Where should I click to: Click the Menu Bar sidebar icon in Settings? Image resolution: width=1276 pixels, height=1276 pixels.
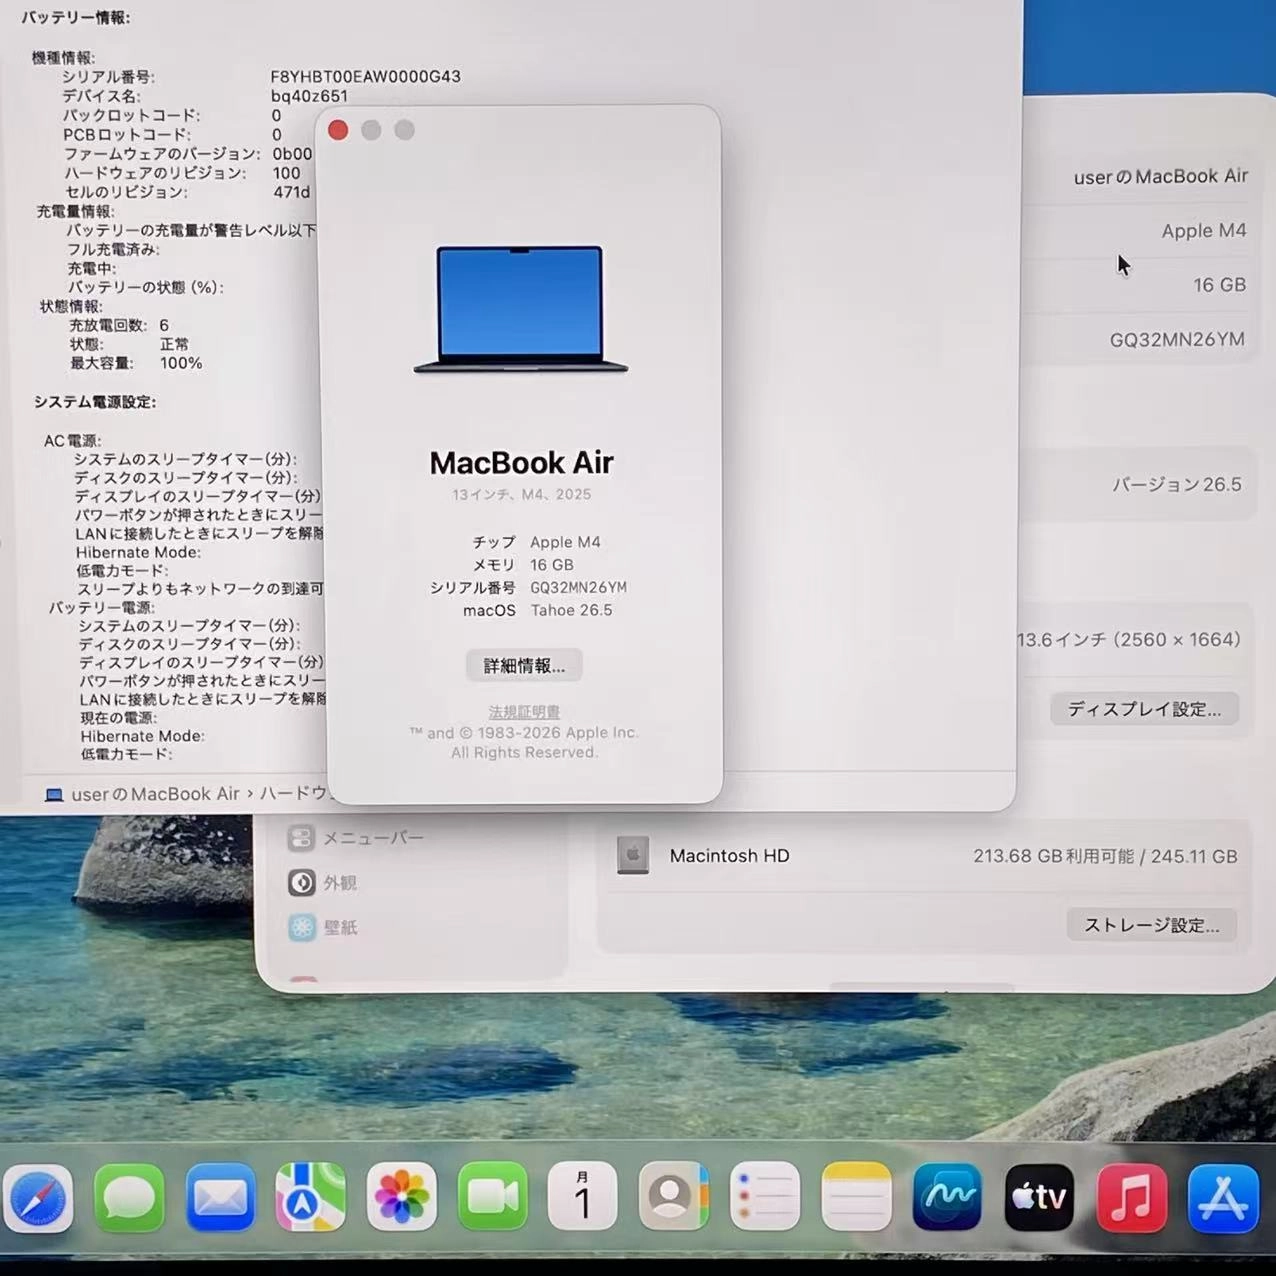pos(301,838)
